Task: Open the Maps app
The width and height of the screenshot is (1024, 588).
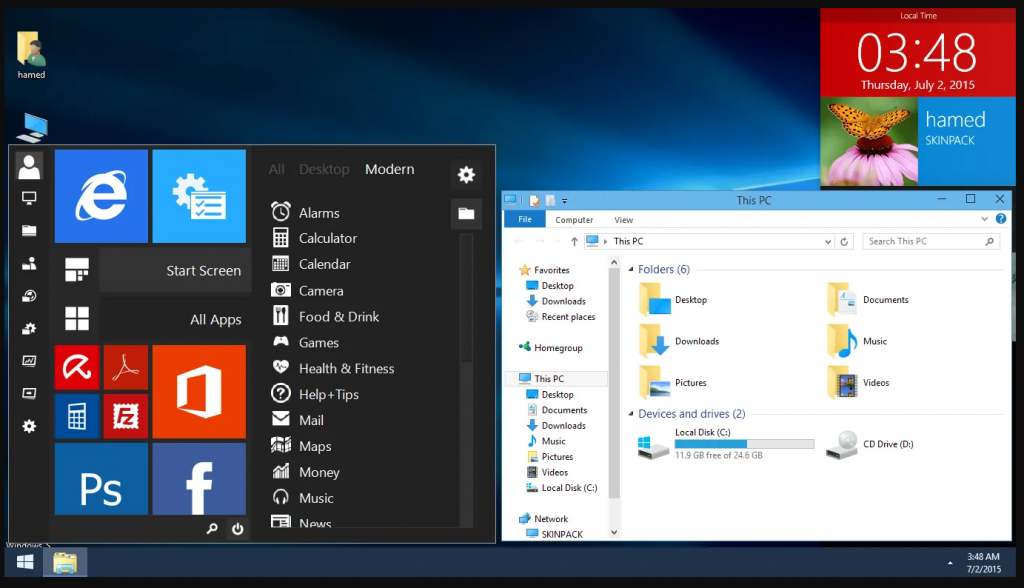Action: tap(301, 446)
